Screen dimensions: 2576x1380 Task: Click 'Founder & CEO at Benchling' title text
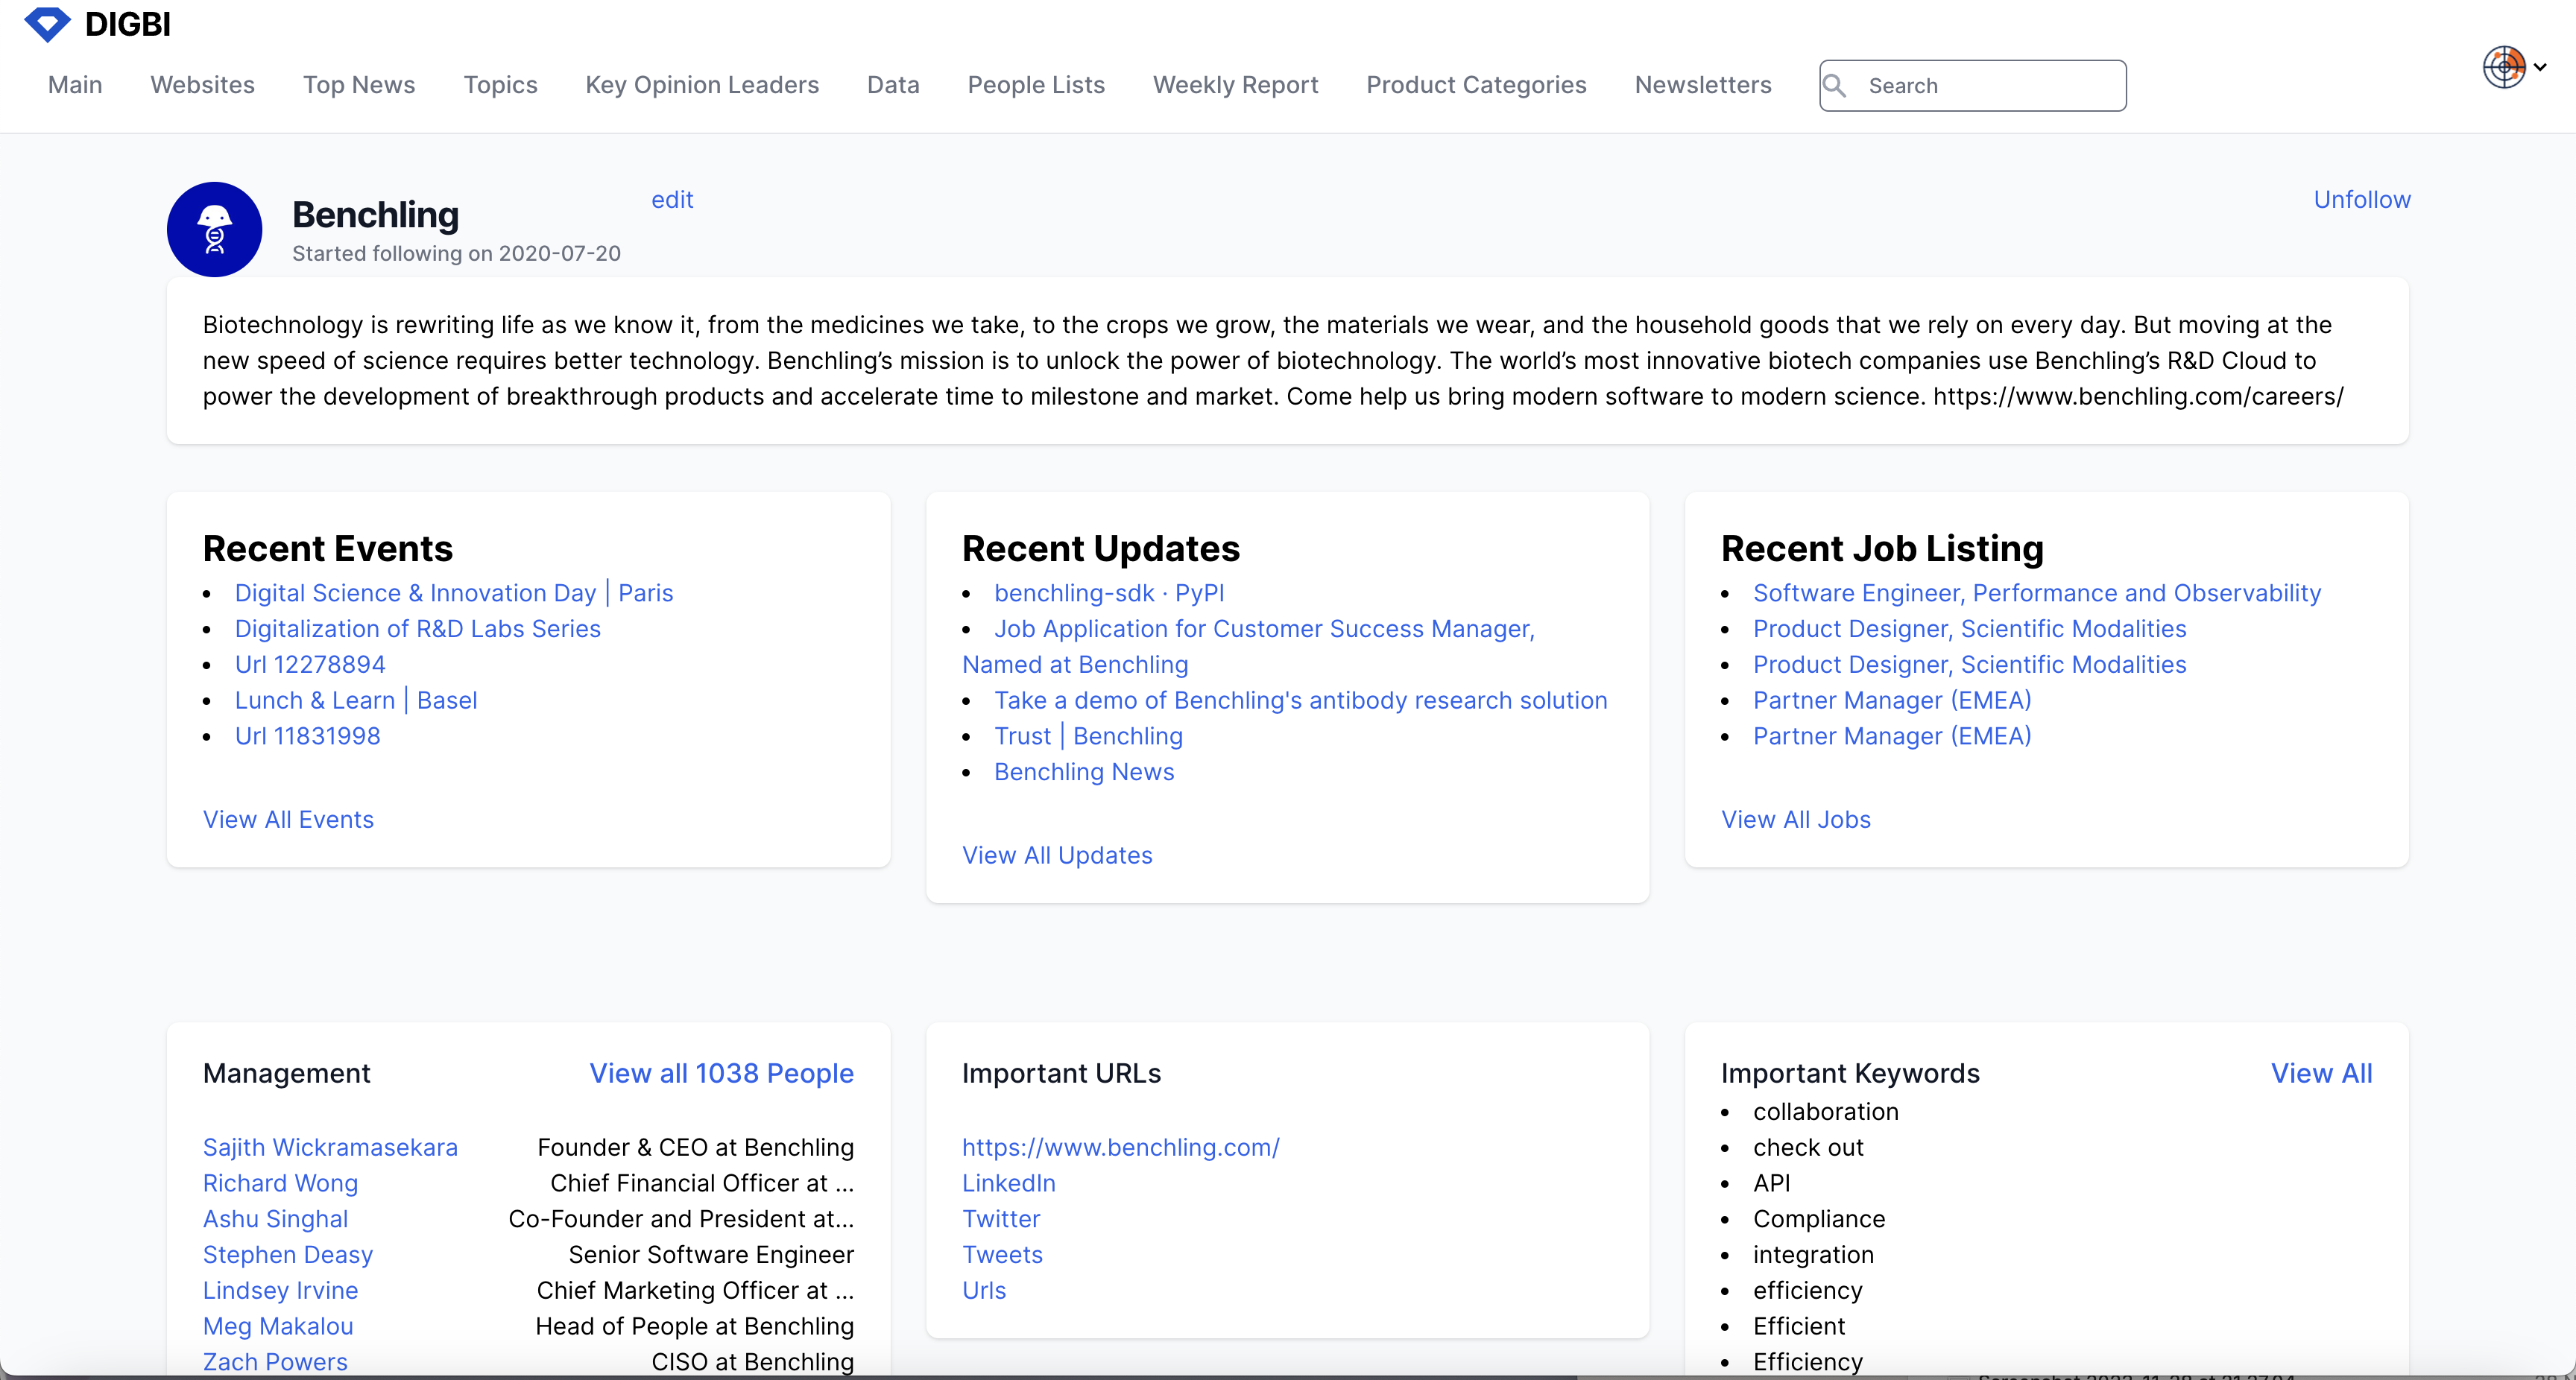pos(695,1148)
